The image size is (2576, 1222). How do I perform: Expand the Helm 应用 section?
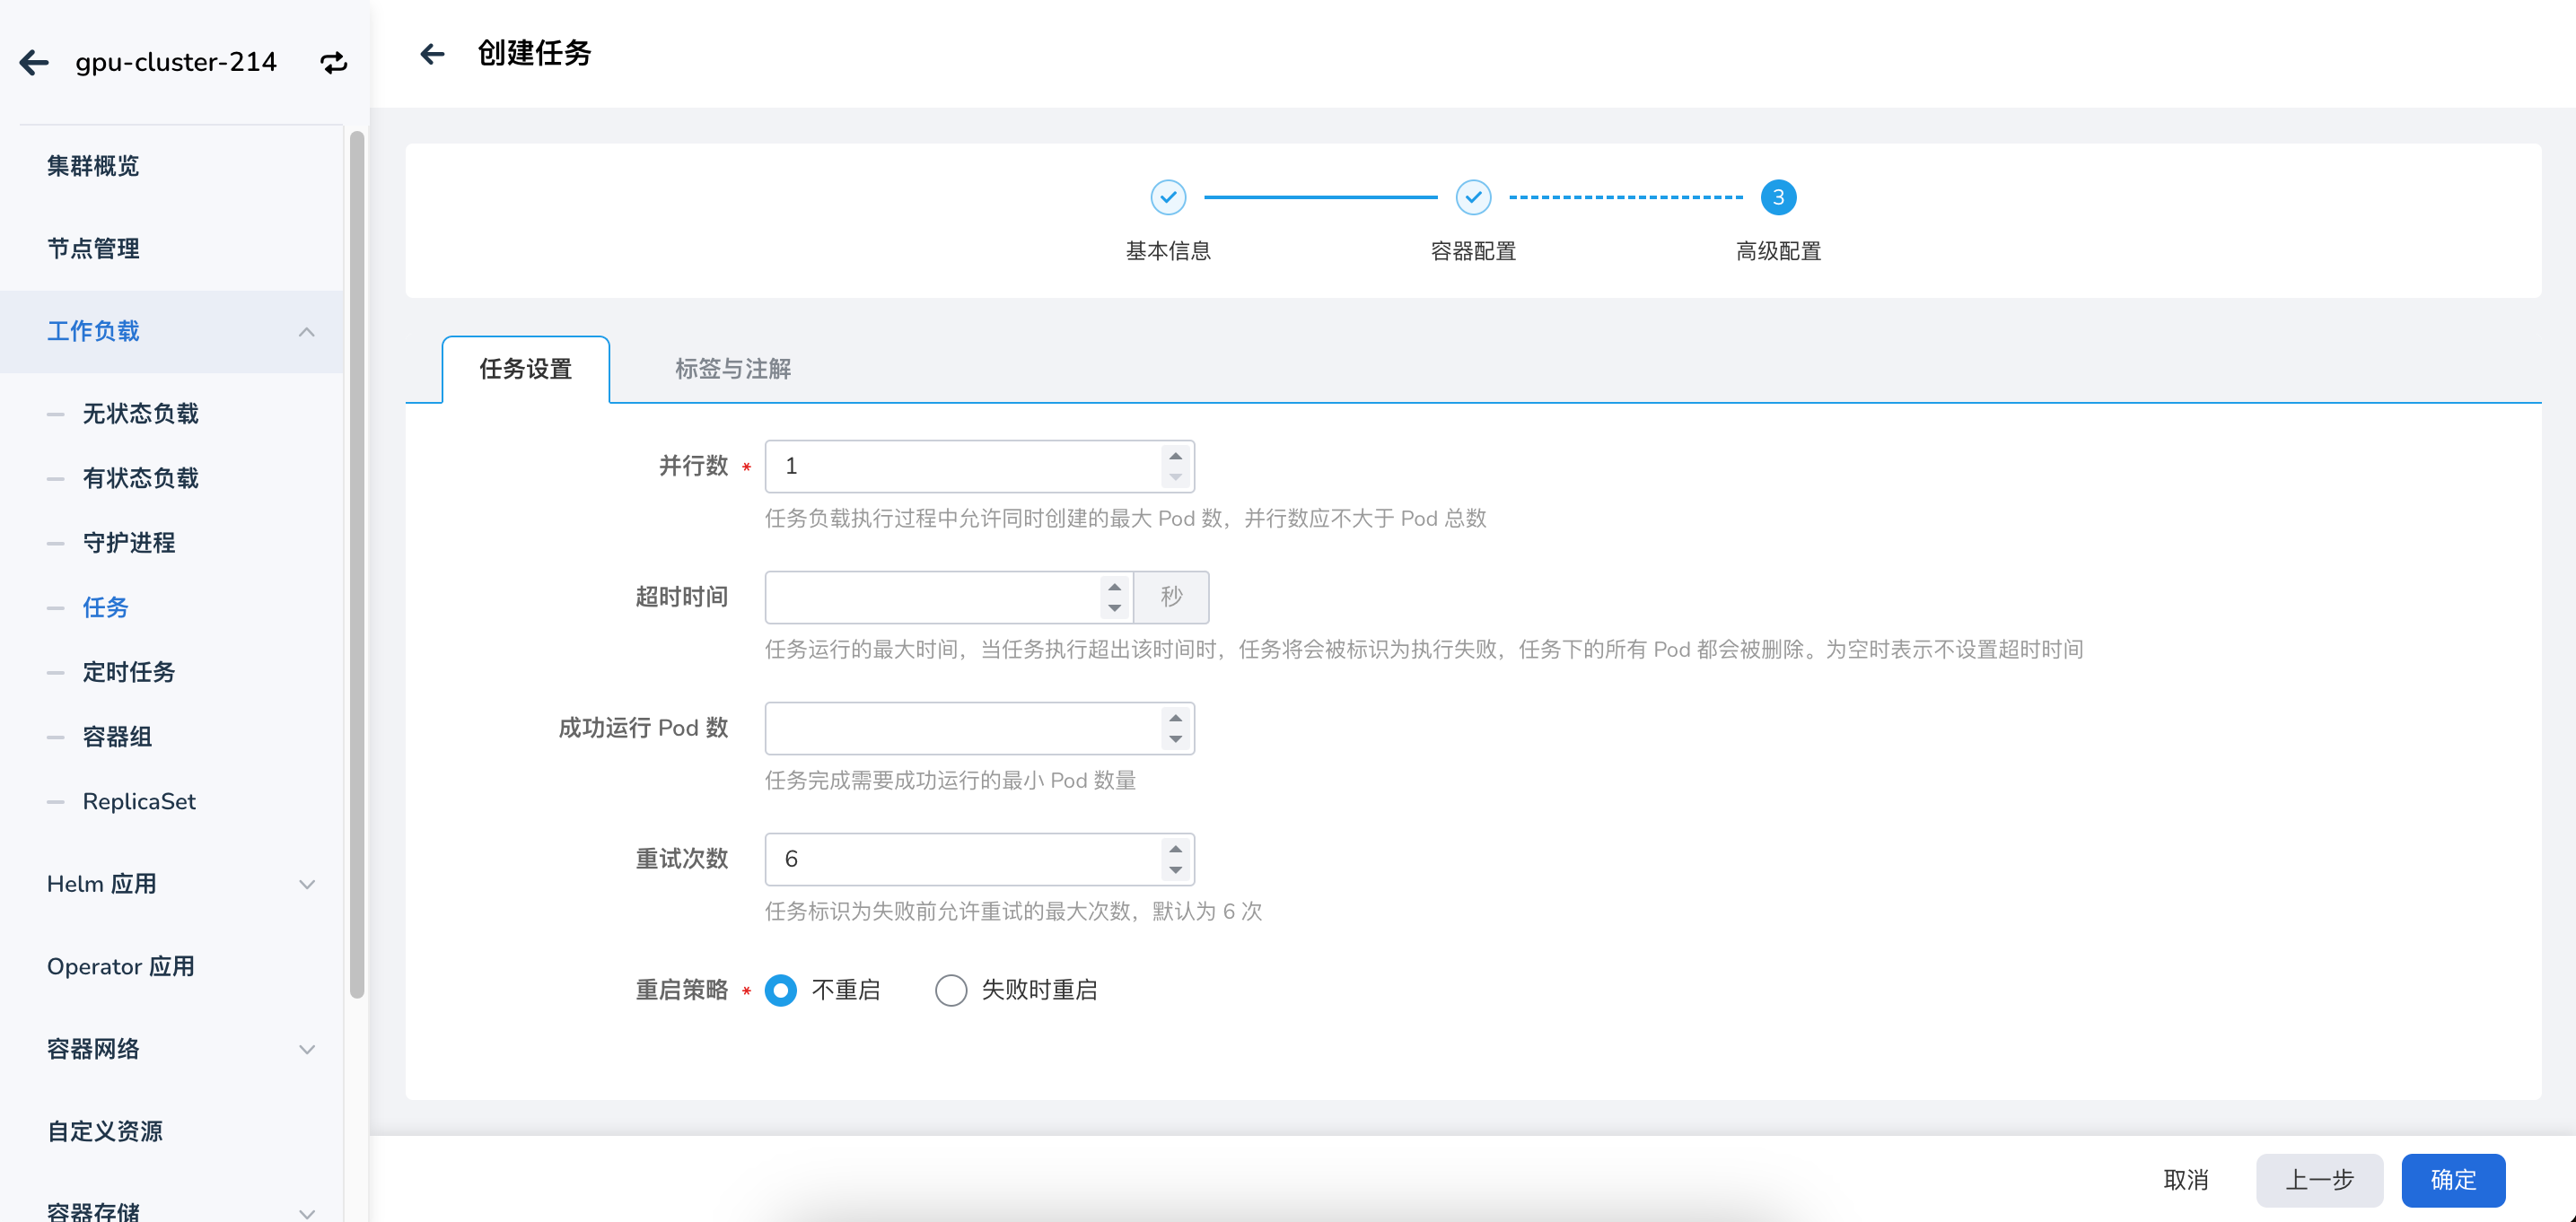point(307,884)
